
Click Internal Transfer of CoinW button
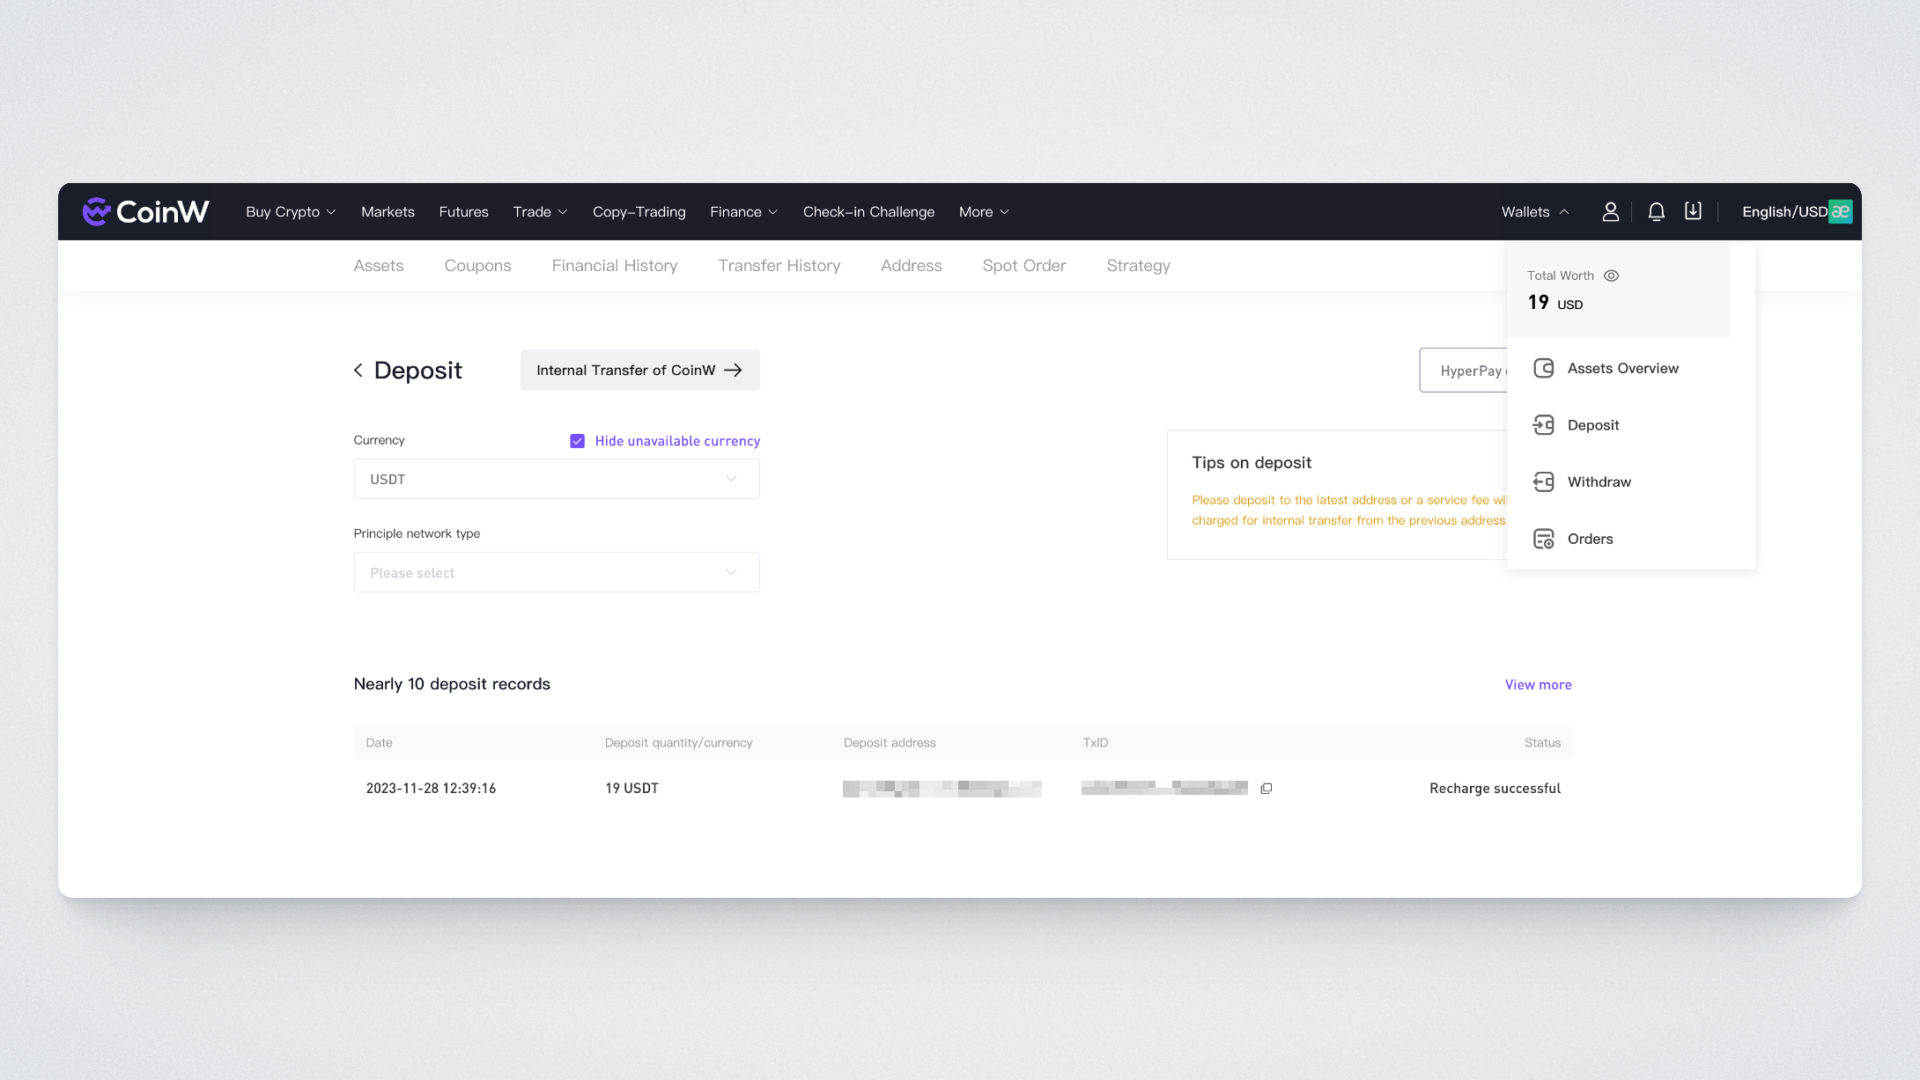[x=639, y=370]
